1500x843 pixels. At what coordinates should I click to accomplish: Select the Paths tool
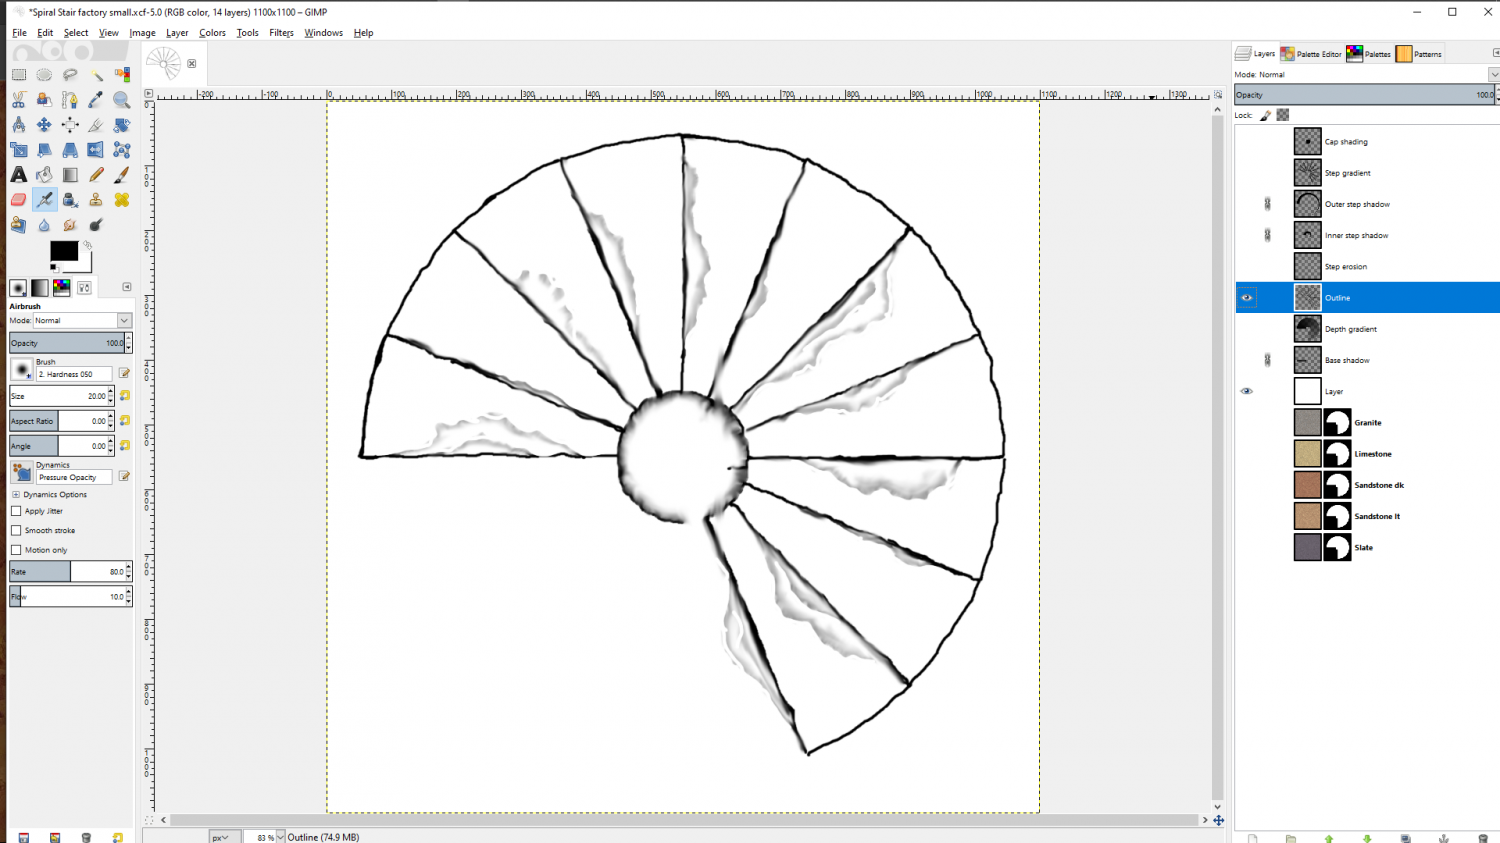tap(70, 100)
